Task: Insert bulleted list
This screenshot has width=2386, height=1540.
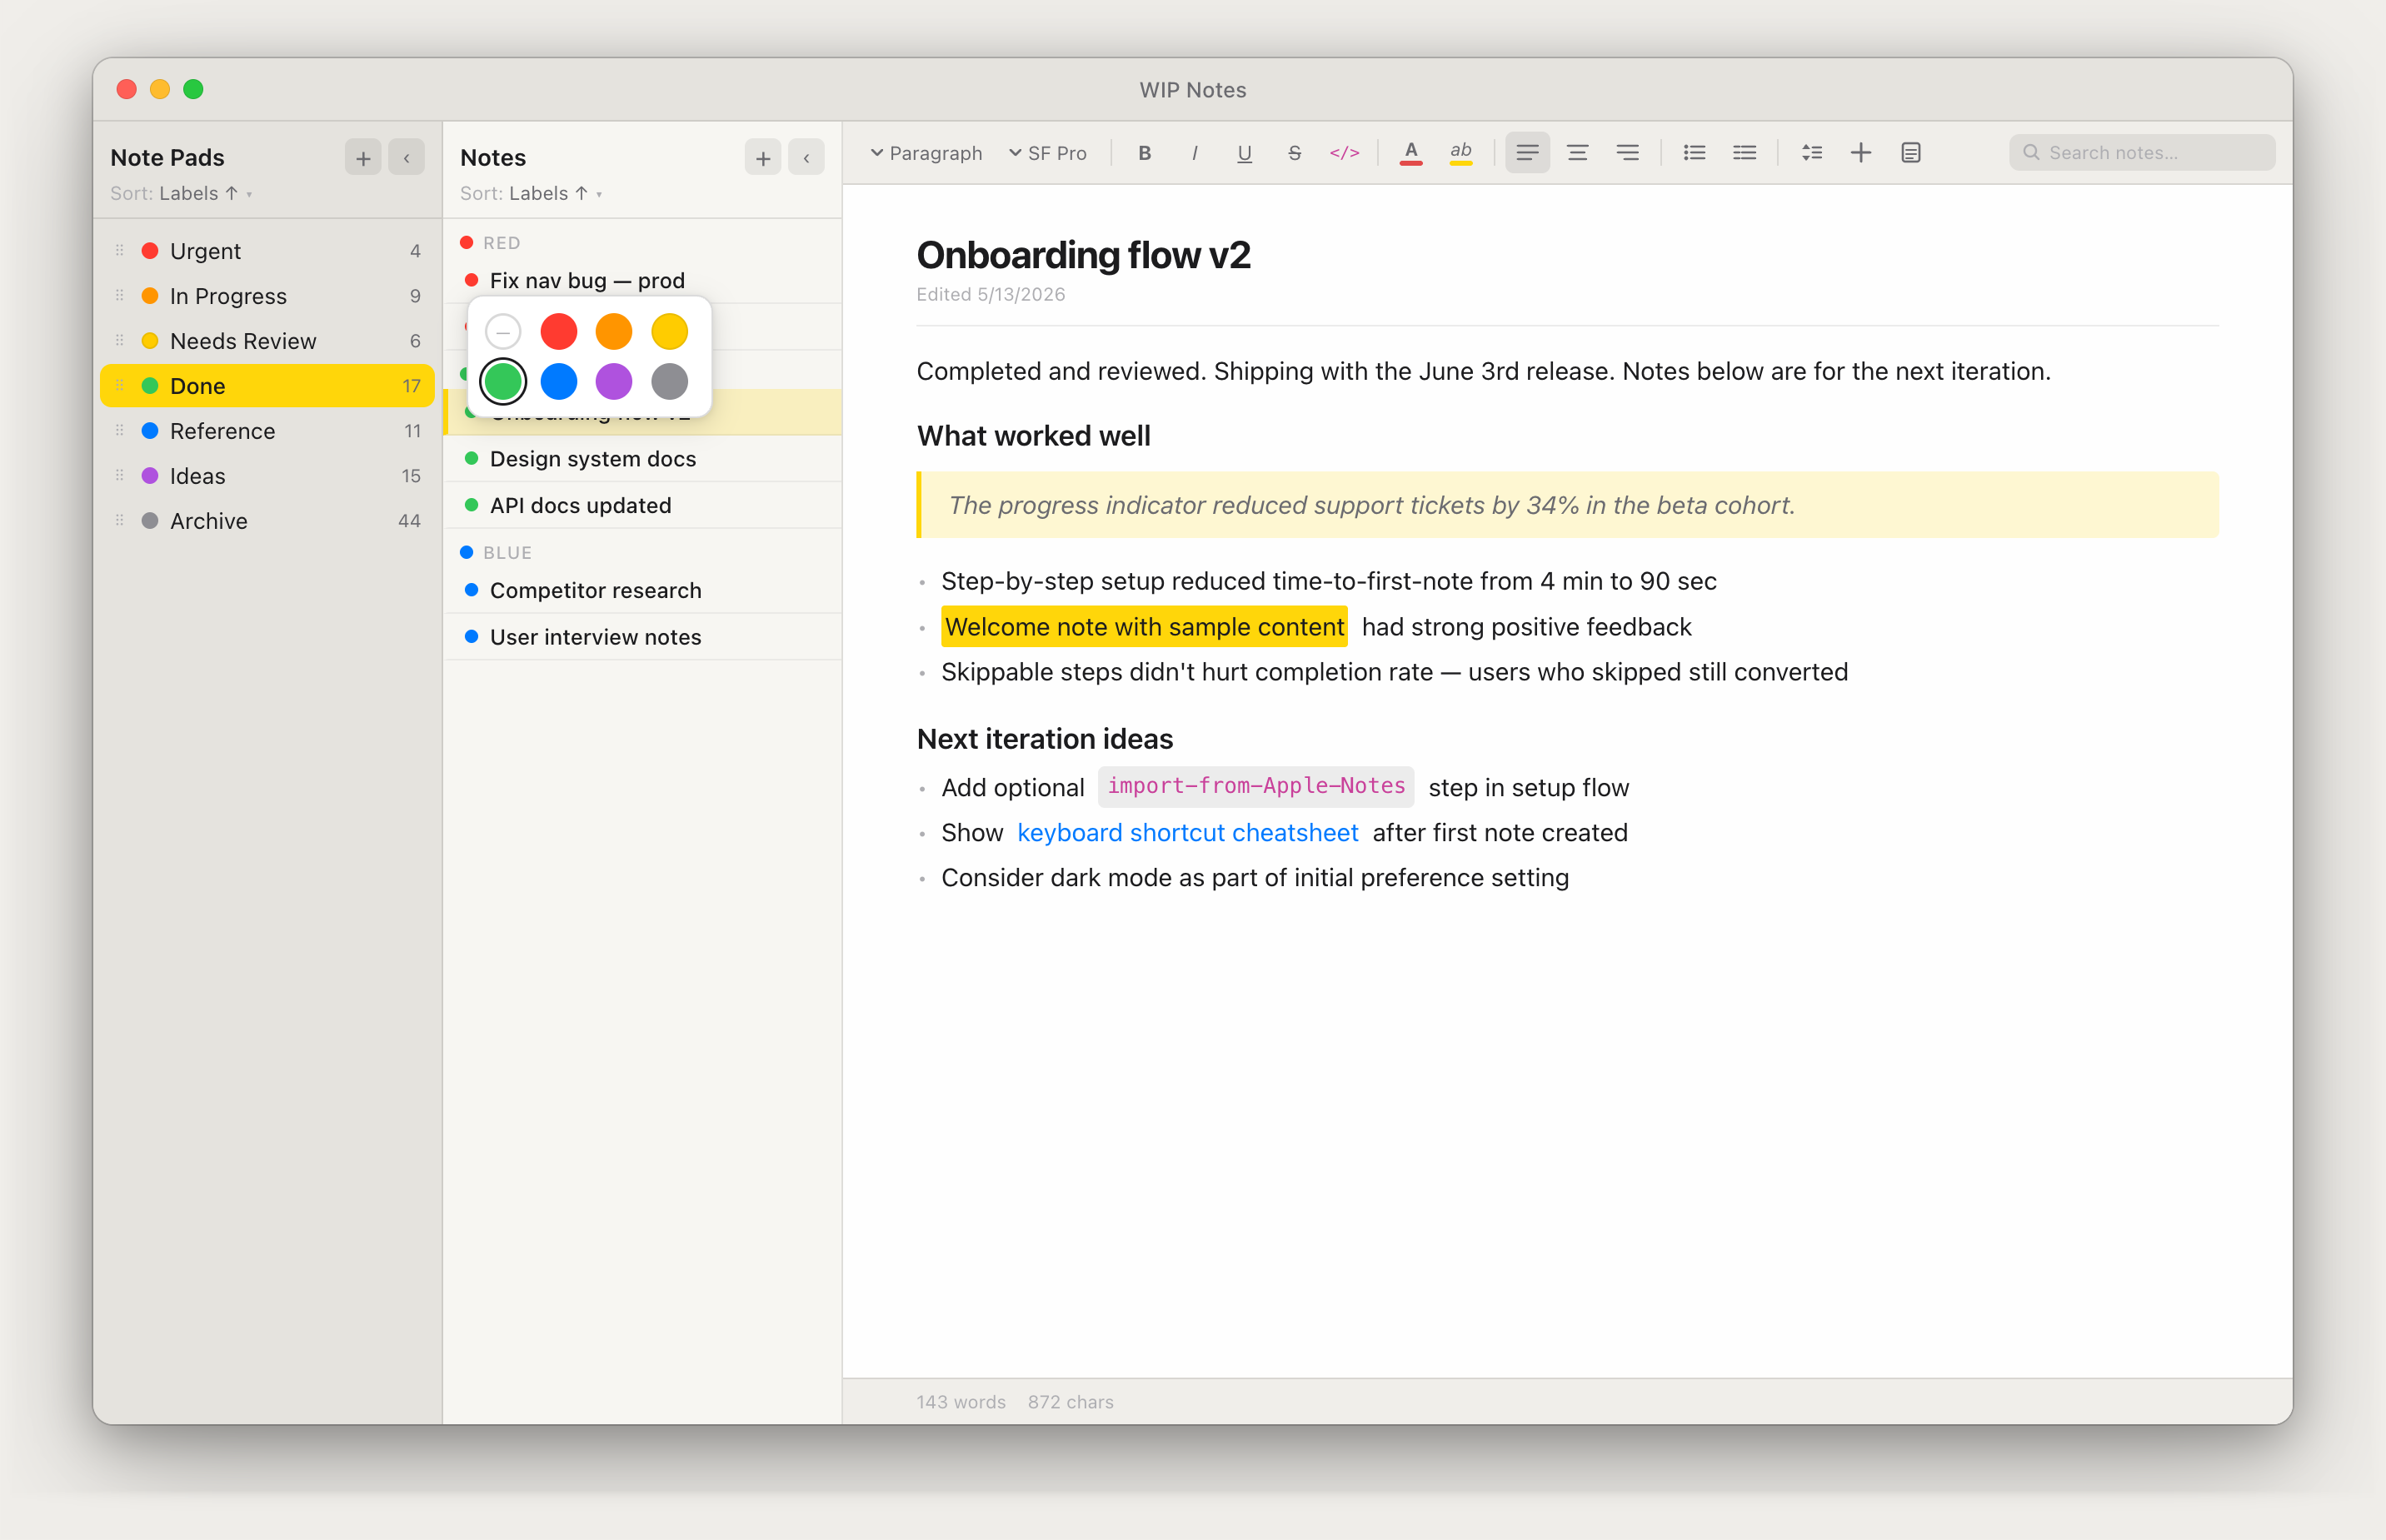Action: (1694, 153)
